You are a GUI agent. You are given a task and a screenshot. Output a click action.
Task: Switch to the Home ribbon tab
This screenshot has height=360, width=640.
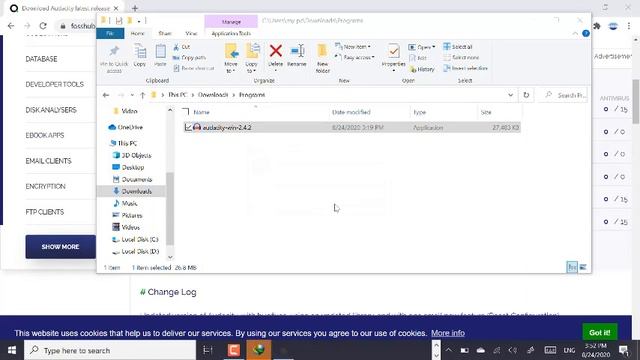tap(138, 33)
